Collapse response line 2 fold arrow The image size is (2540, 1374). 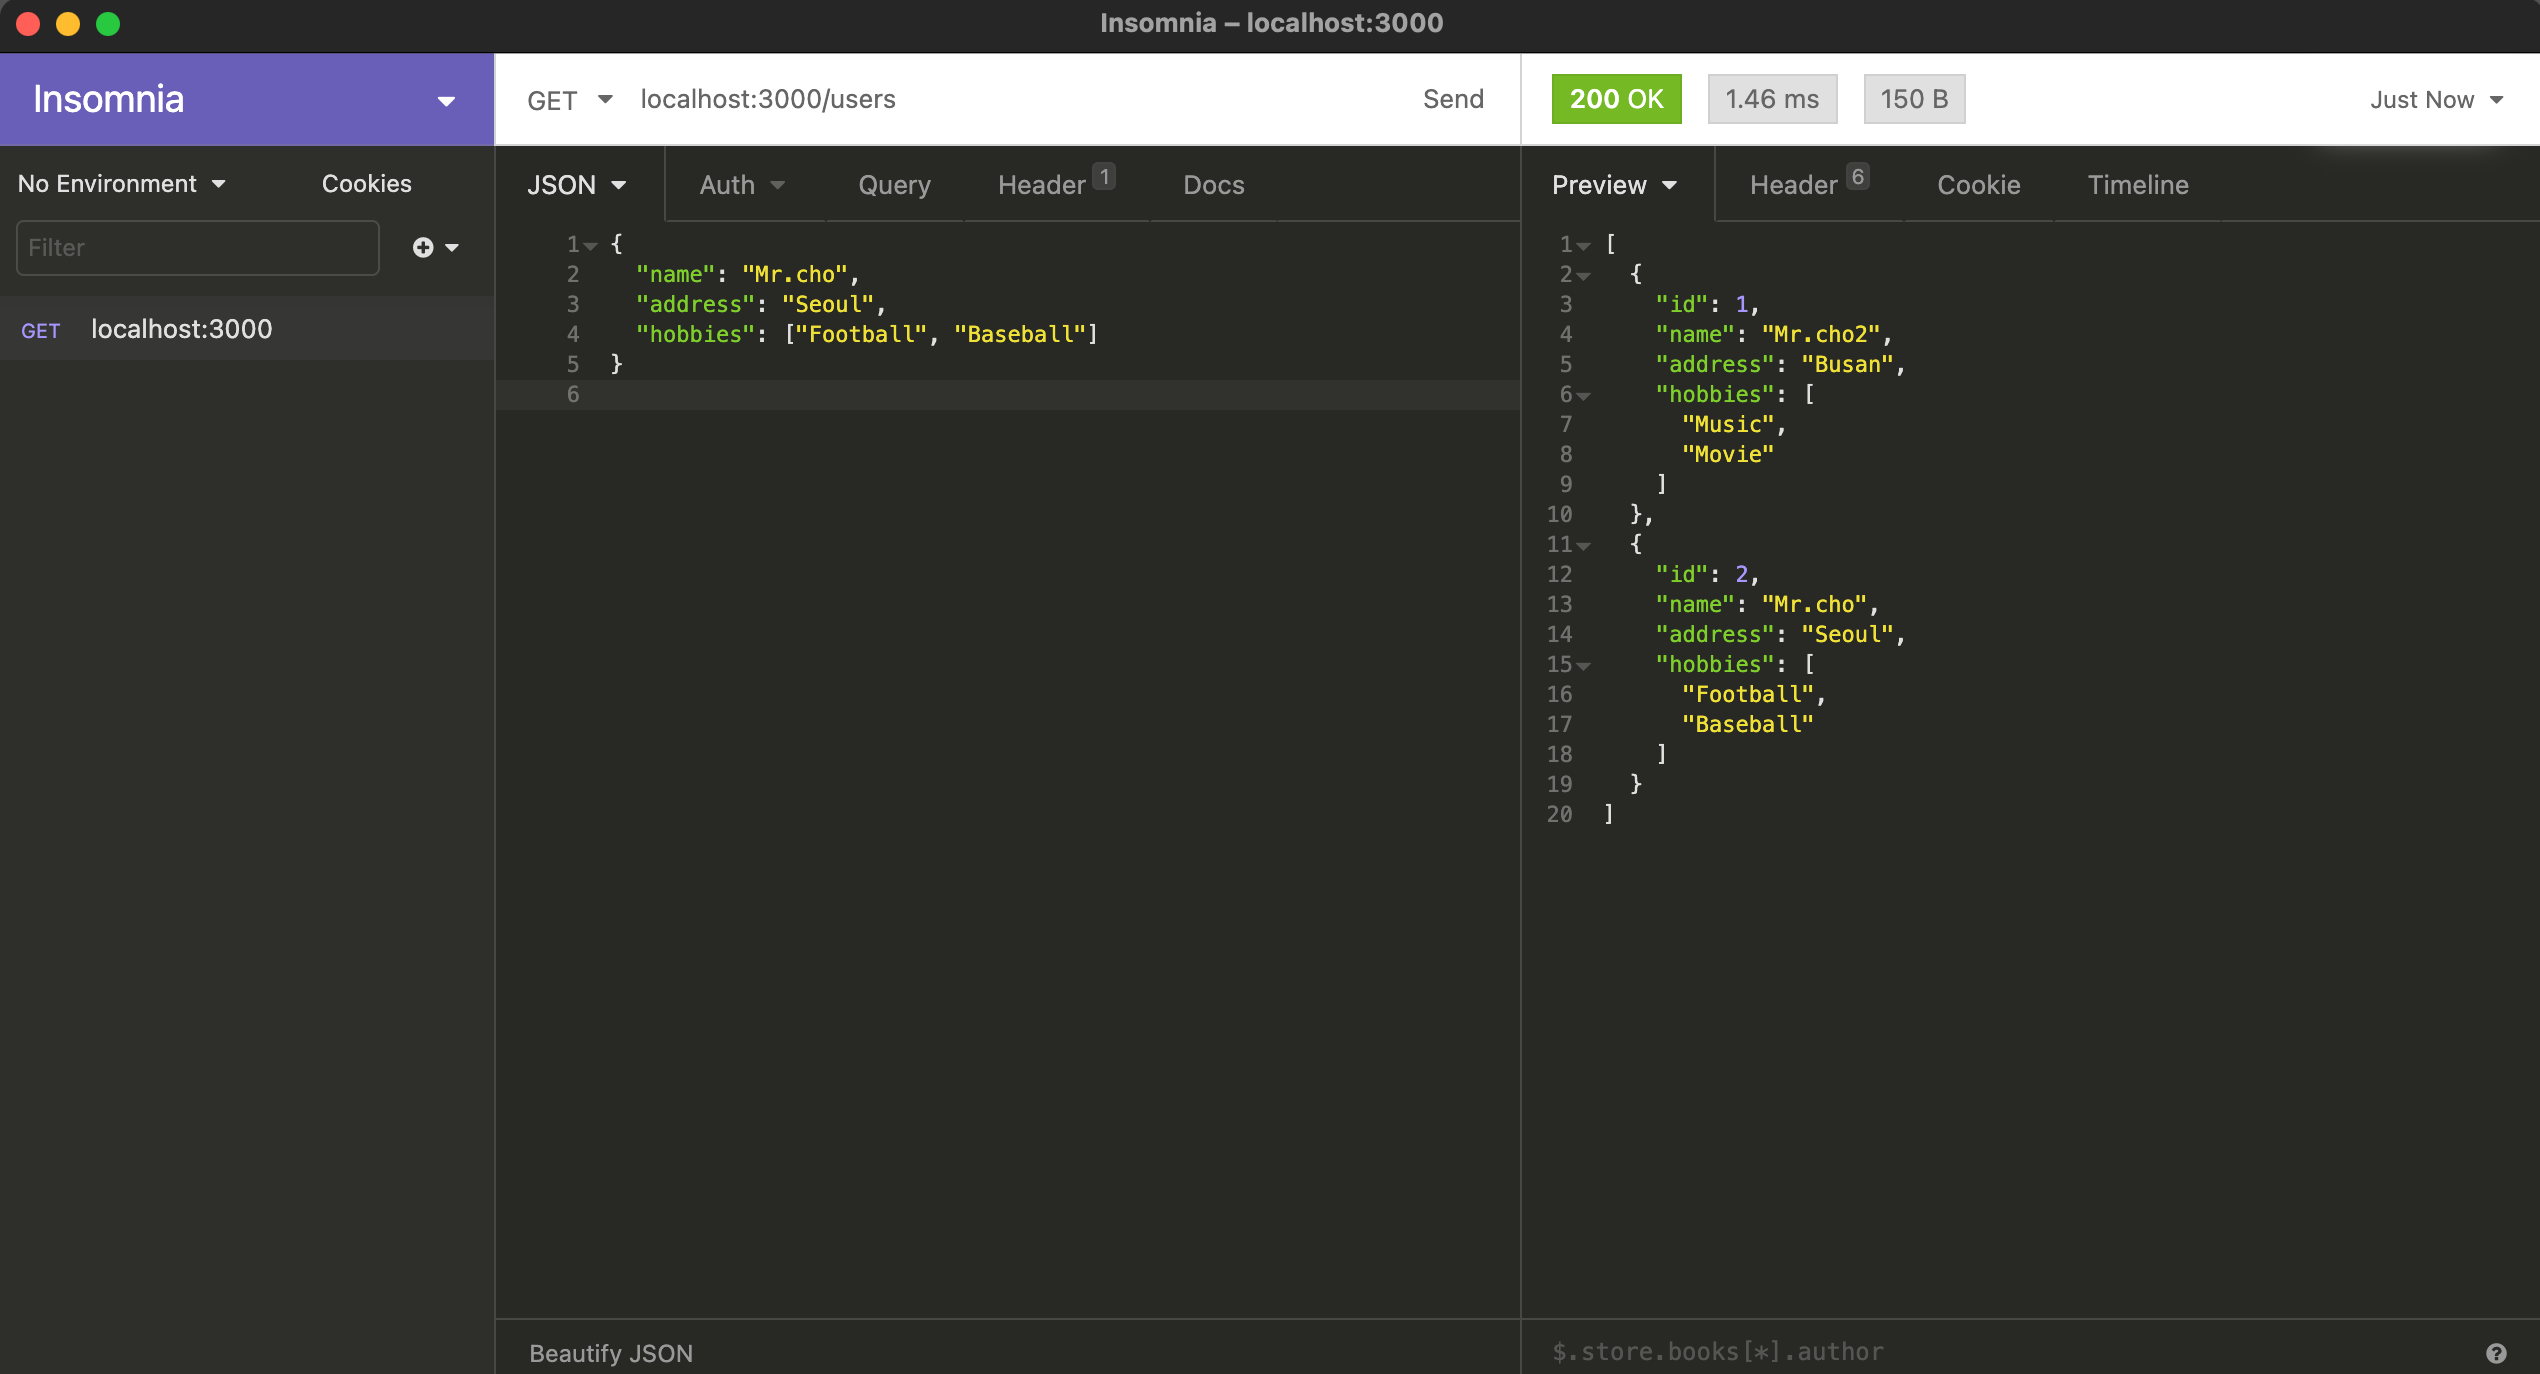click(x=1584, y=275)
